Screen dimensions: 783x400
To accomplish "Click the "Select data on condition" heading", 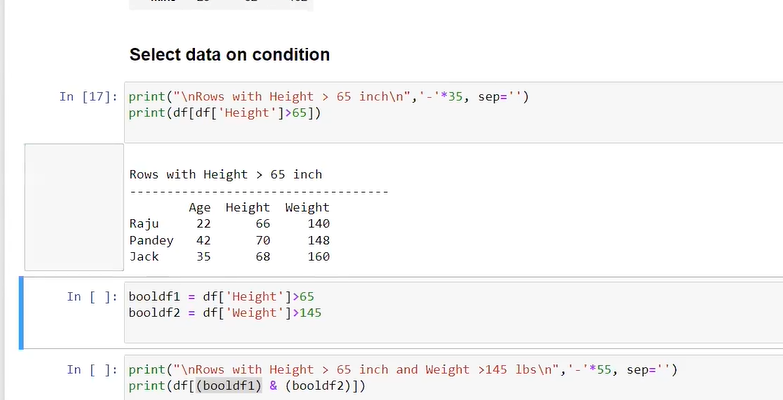I will pyautogui.click(x=229, y=54).
